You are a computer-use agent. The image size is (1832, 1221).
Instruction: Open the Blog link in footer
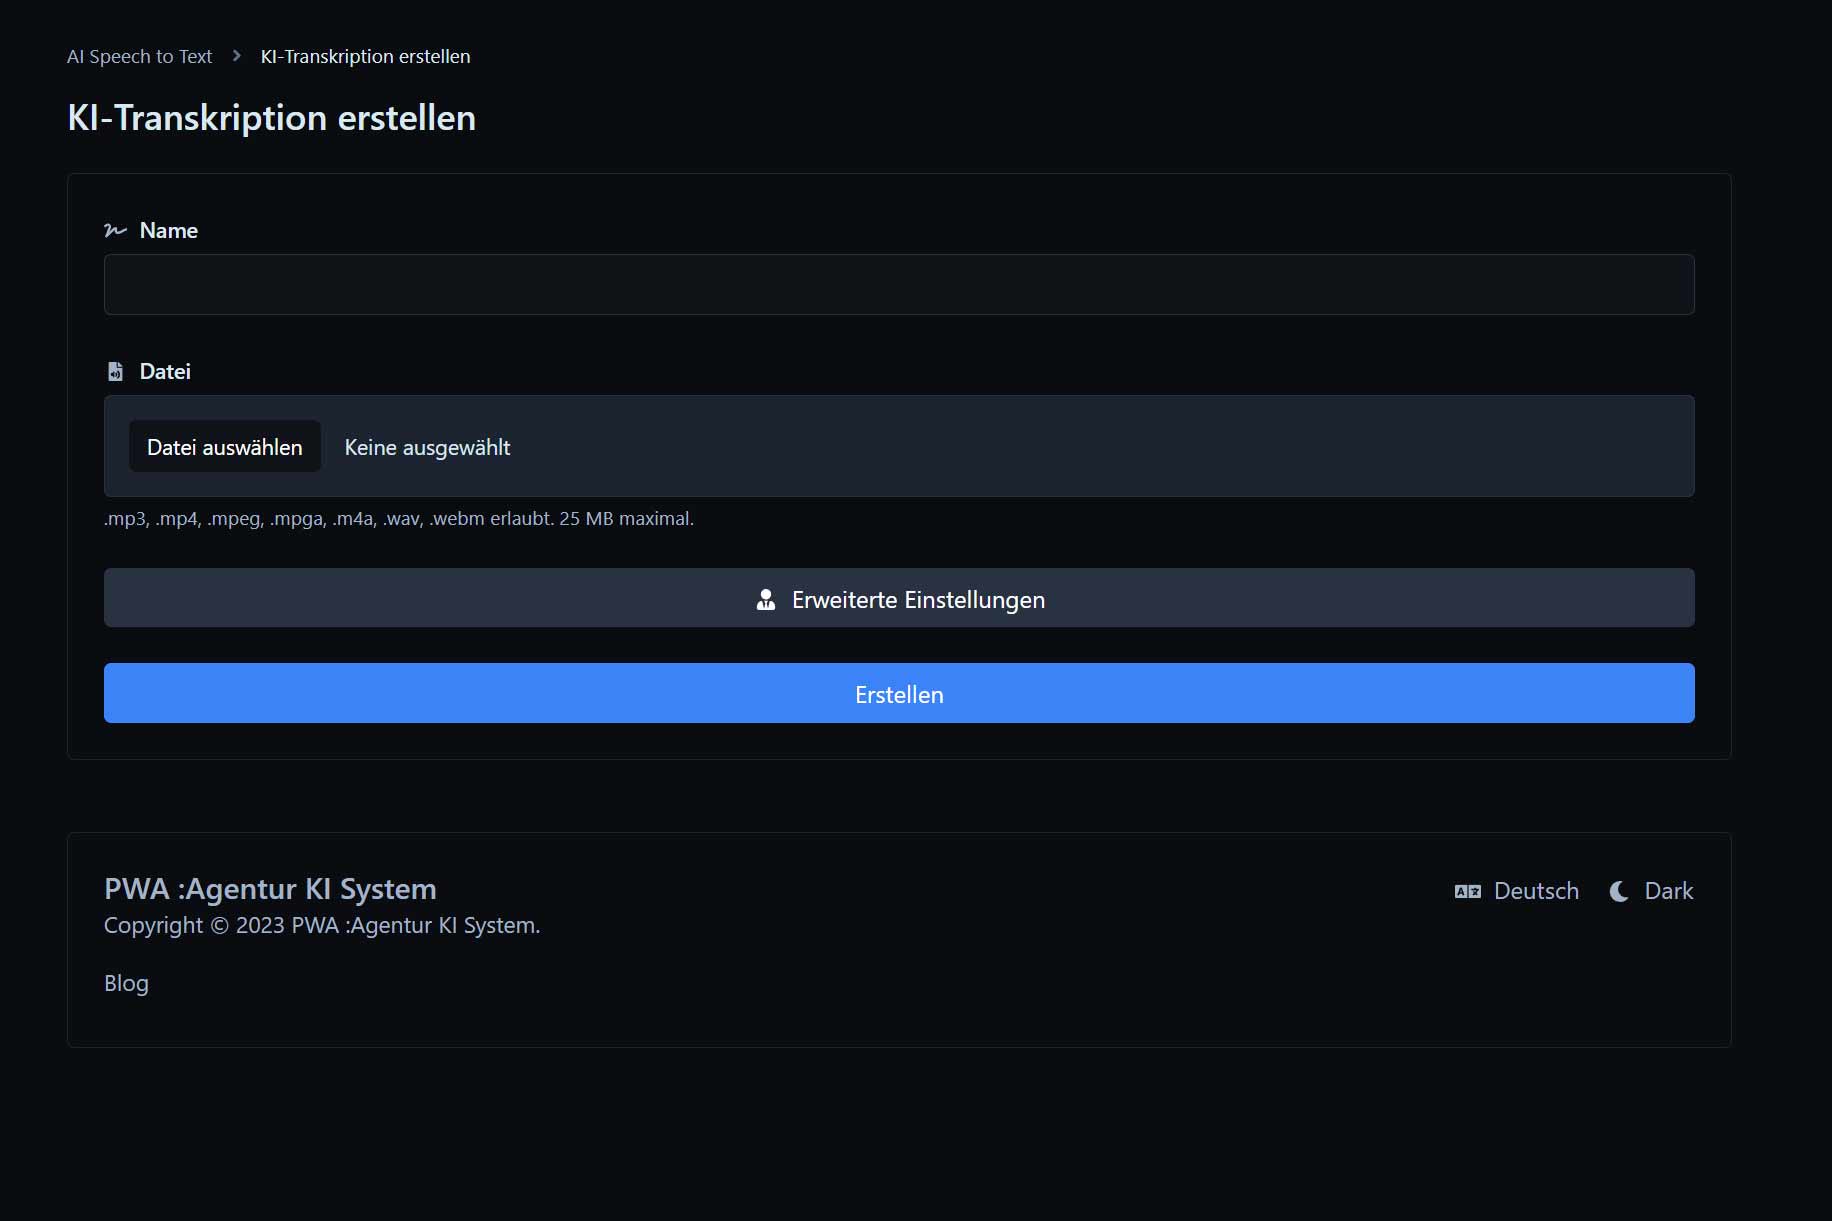pos(126,983)
